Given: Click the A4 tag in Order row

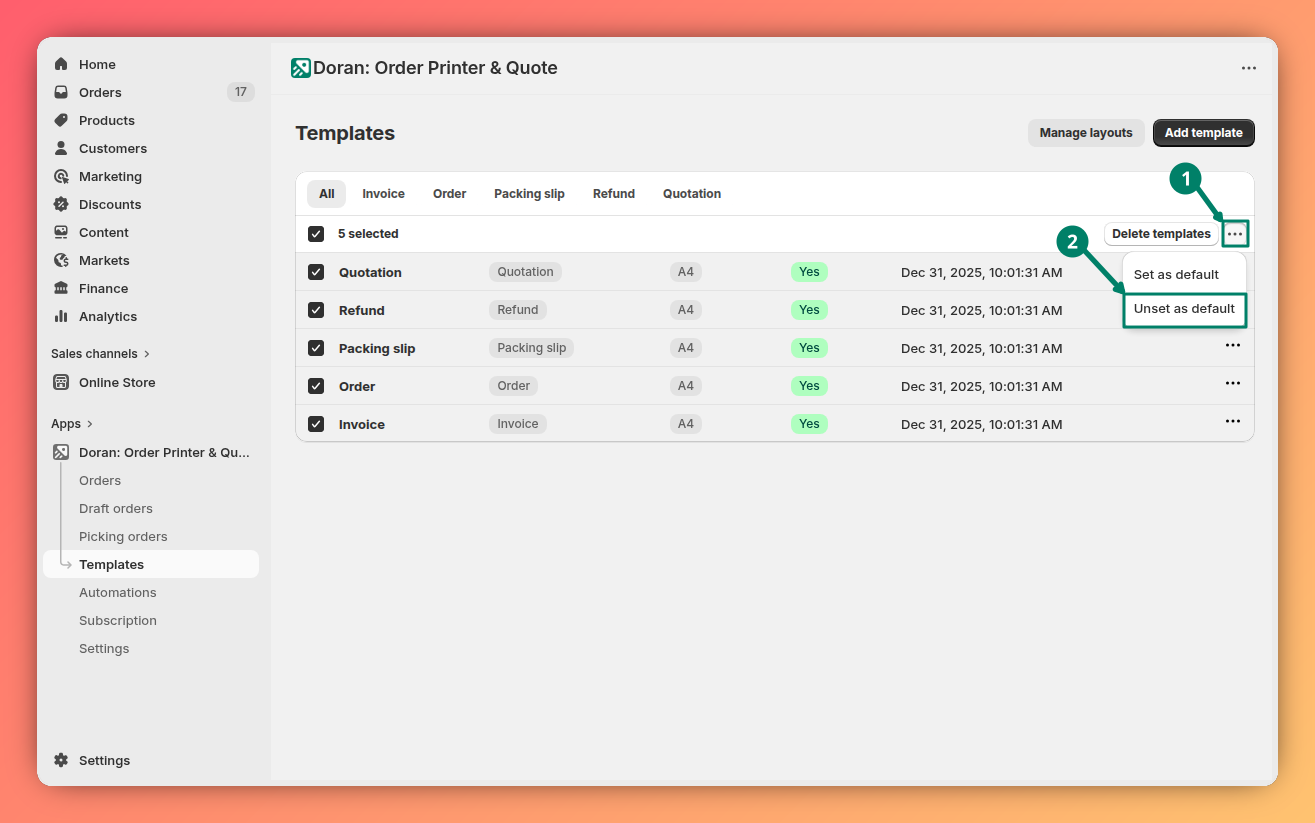Looking at the screenshot, I should pos(686,386).
